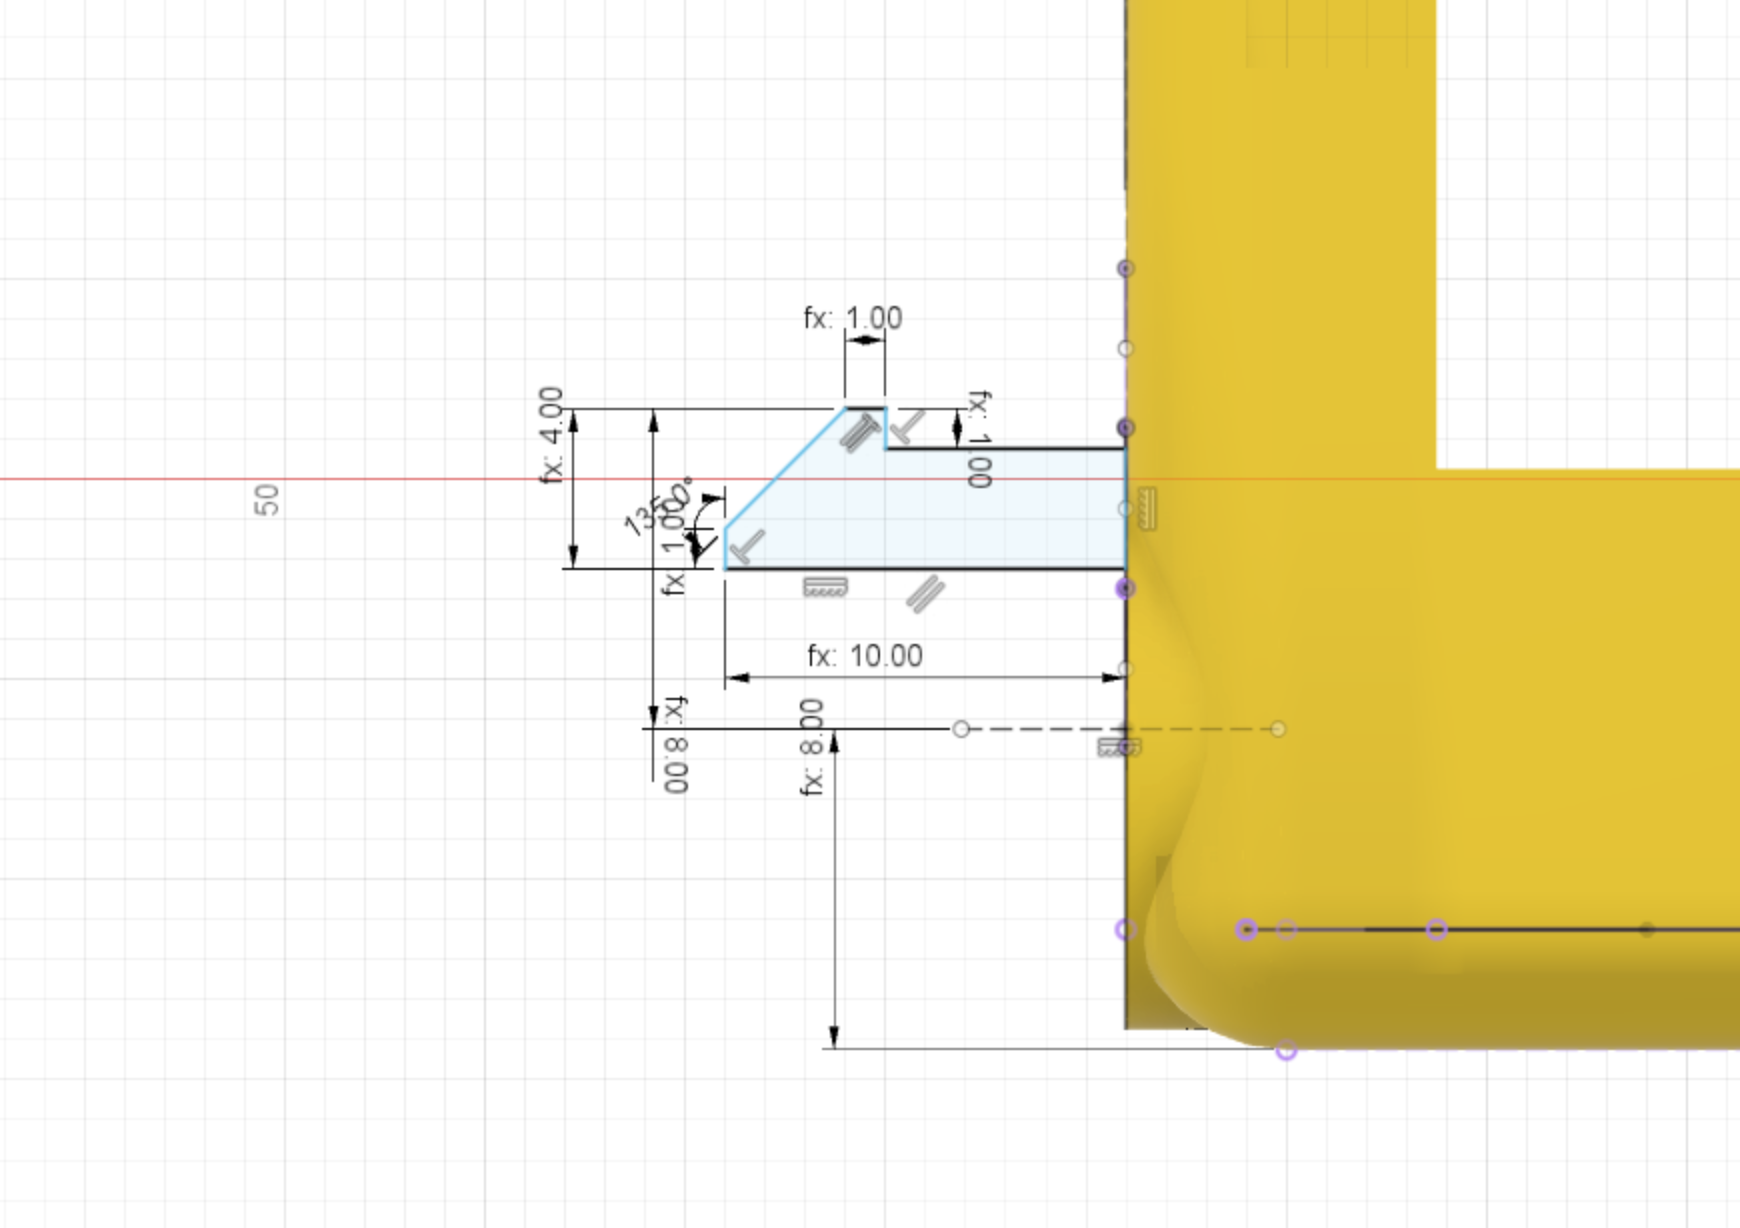Click the perpendicular glyph at the profile's bottom-left corner
This screenshot has height=1228, width=1740.
point(747,547)
